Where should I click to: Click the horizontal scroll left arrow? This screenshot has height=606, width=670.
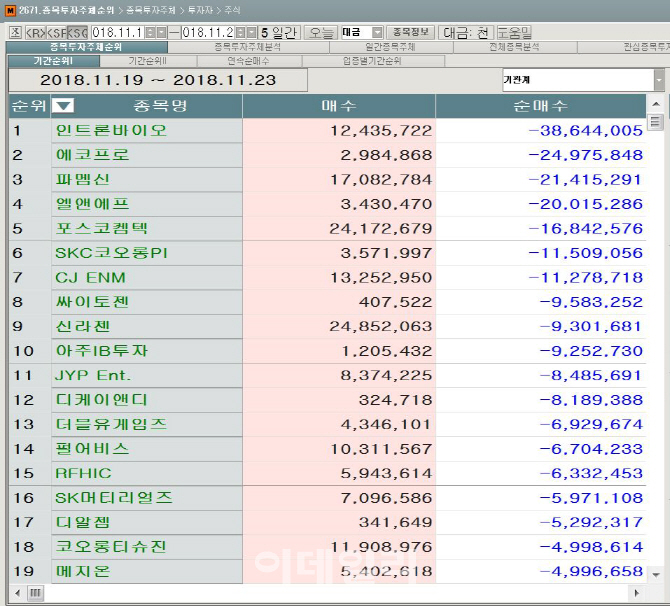pos(9,593)
